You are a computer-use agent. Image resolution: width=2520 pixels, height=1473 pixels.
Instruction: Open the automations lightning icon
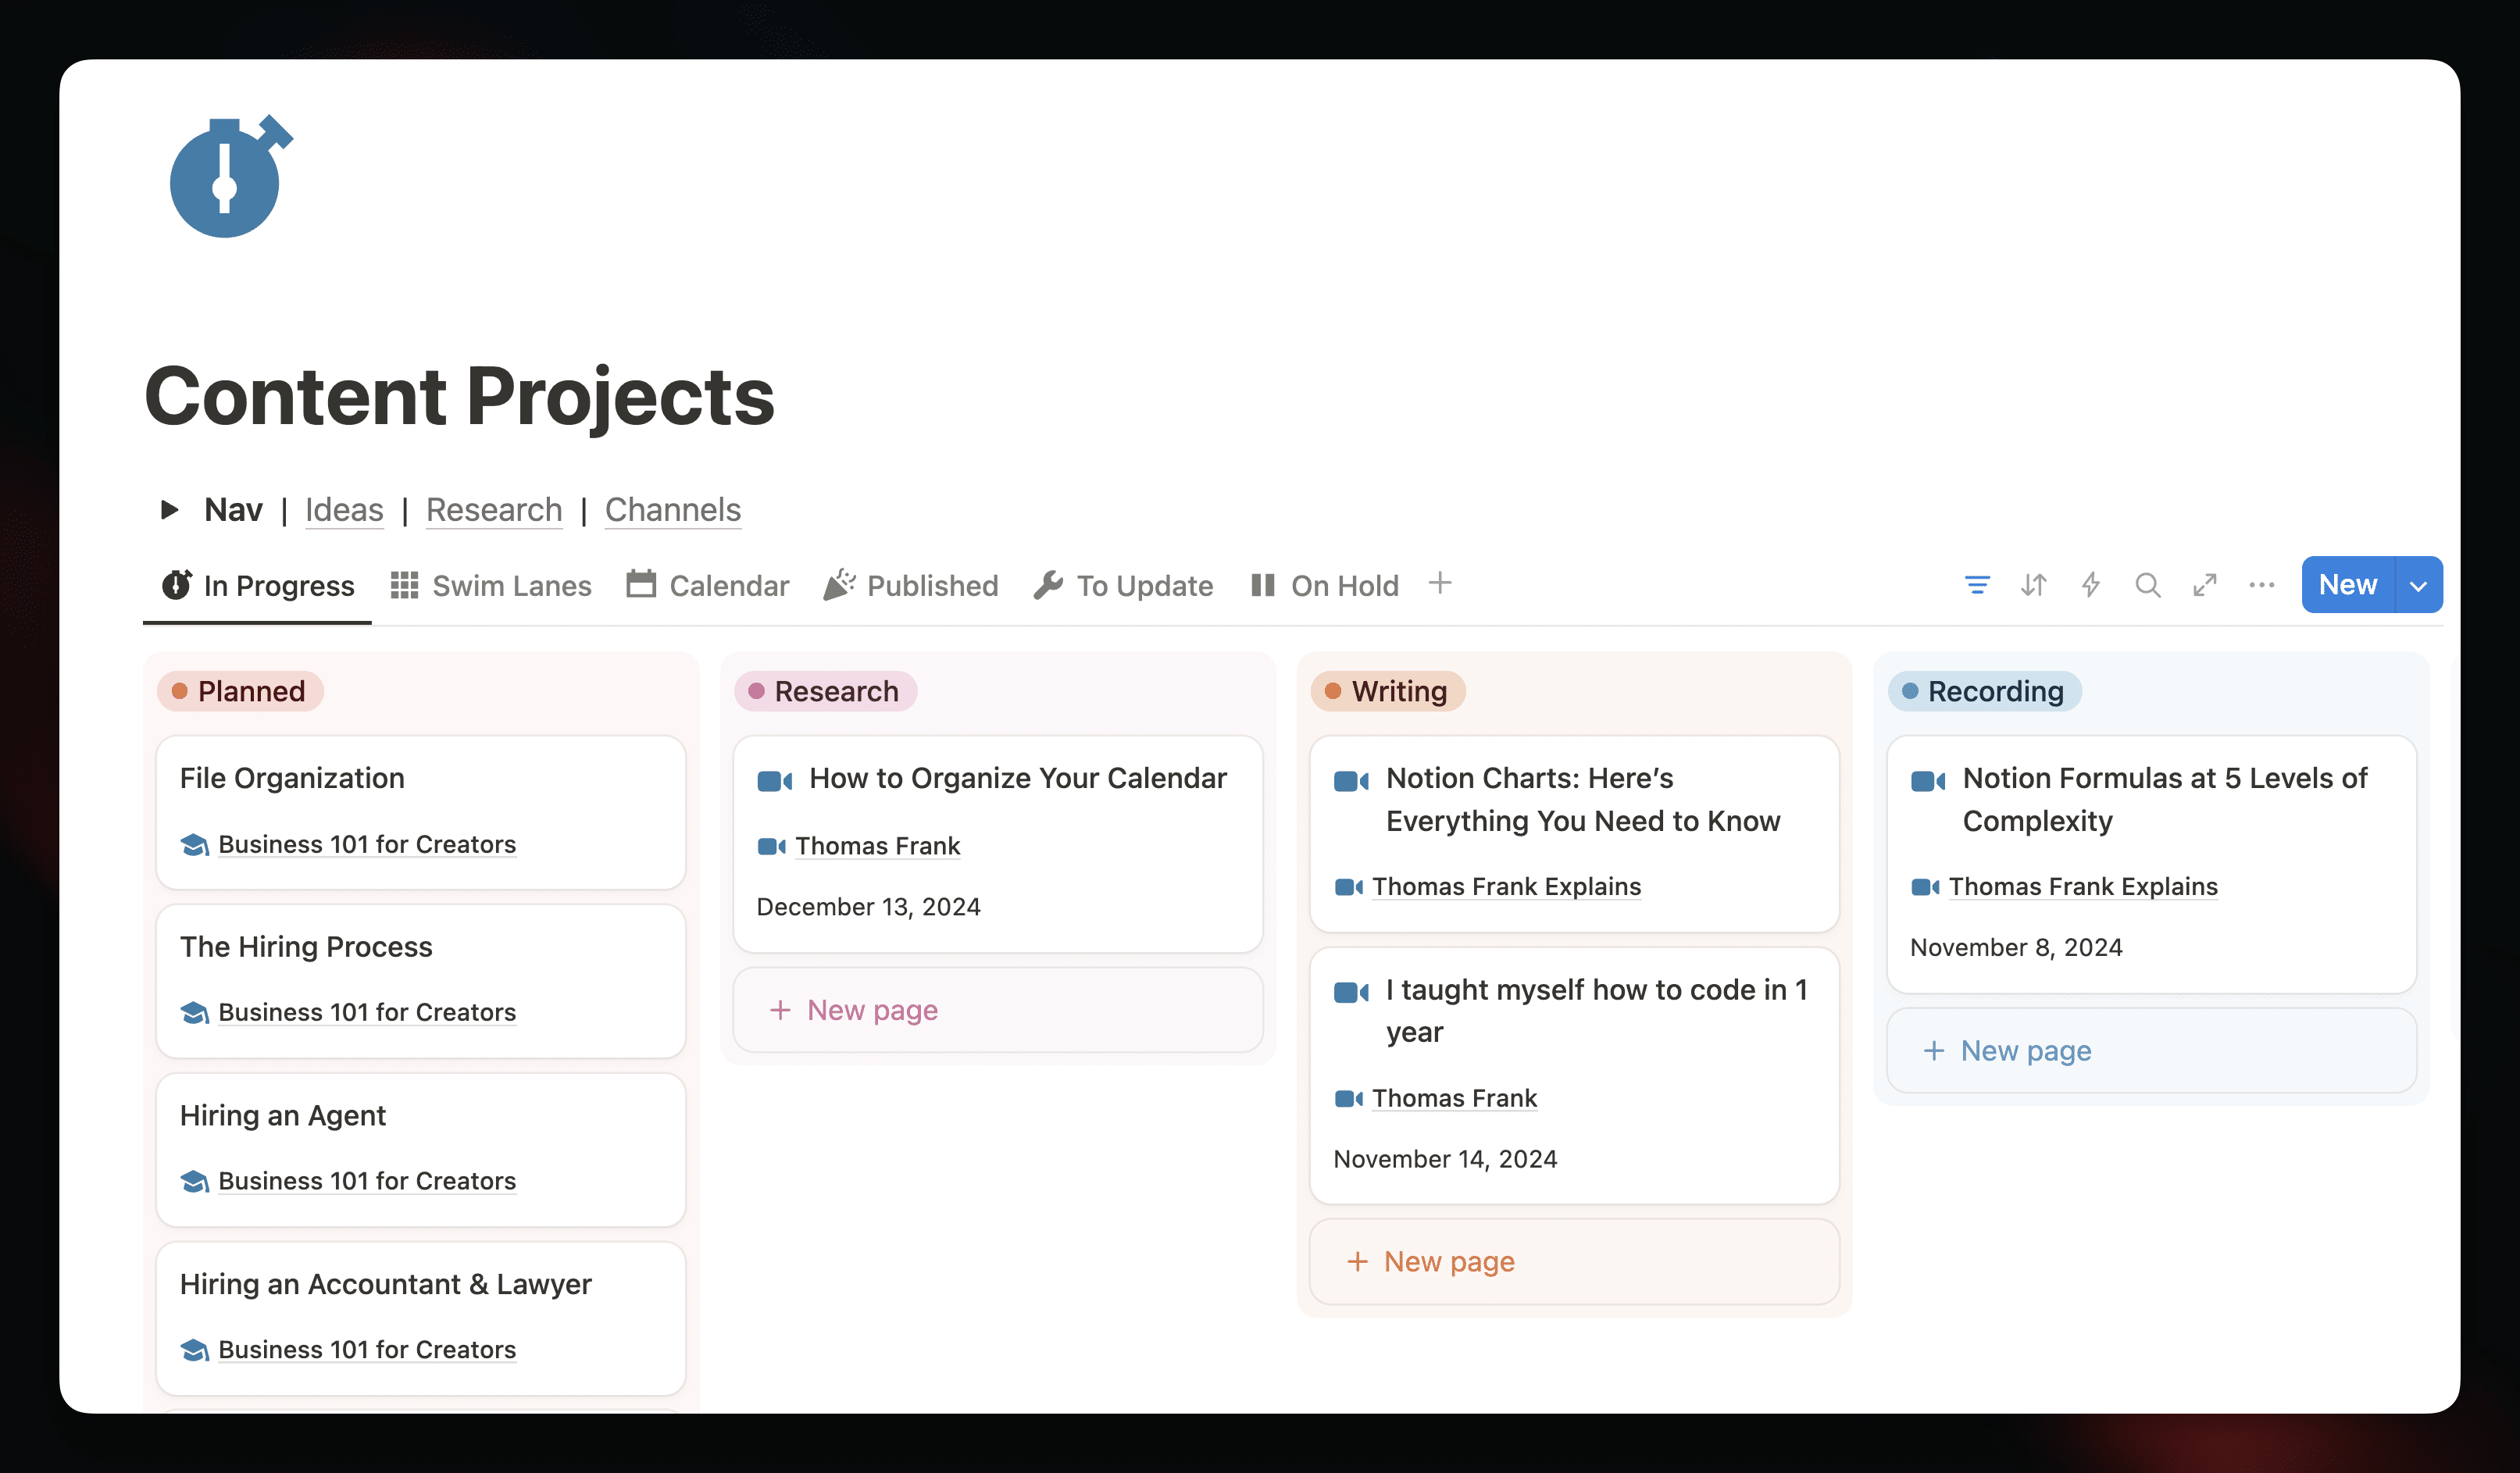[x=2091, y=585]
